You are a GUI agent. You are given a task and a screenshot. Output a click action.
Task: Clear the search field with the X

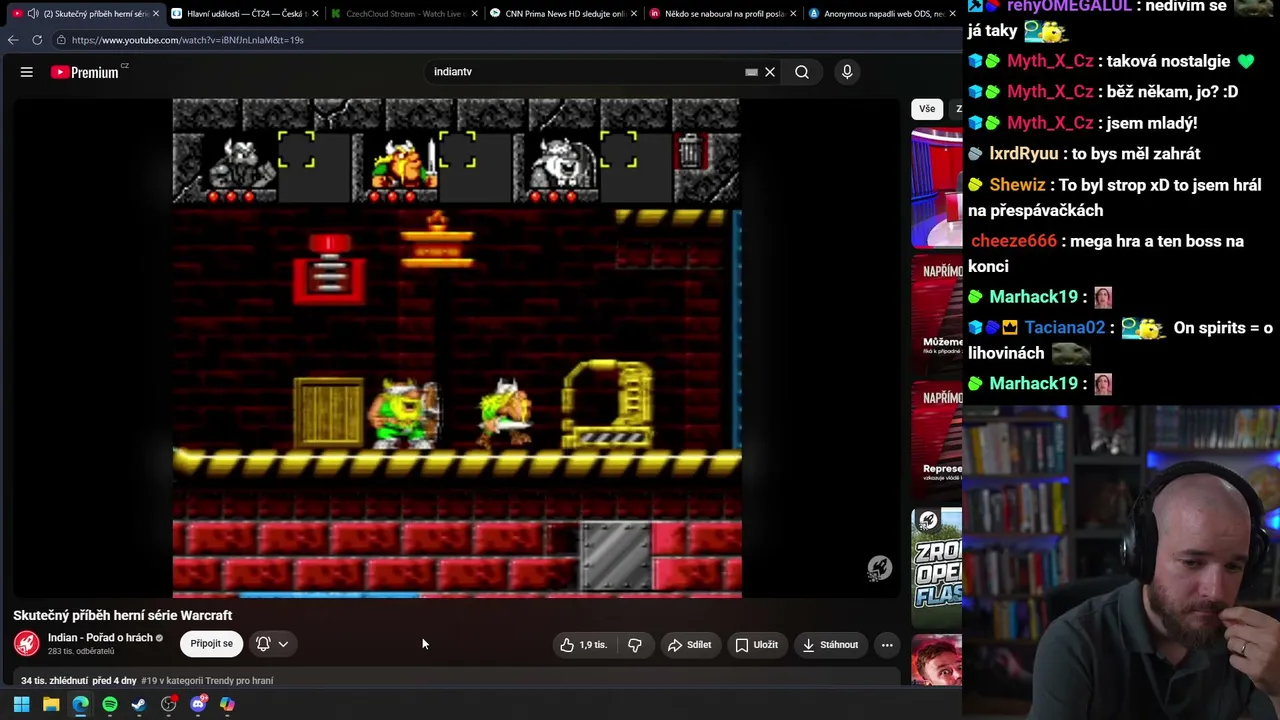[770, 72]
